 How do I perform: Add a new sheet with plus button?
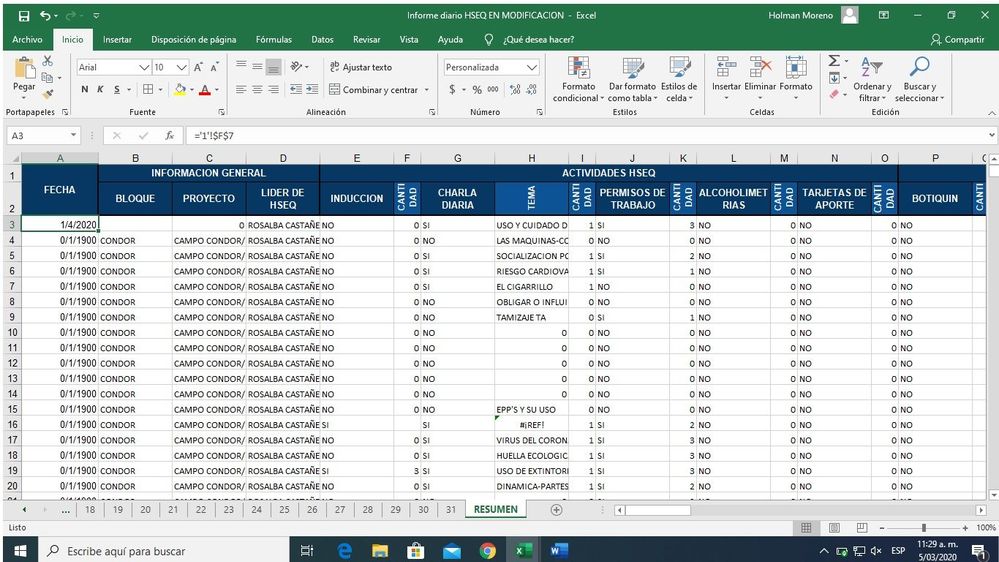coord(556,510)
